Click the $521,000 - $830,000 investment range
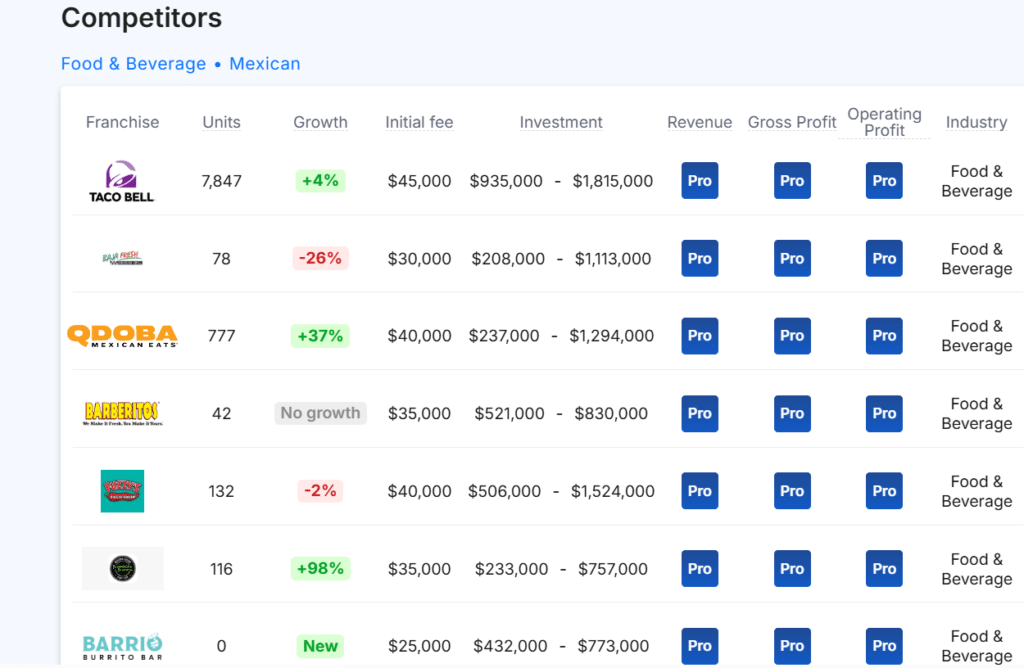1024x668 pixels. (x=561, y=413)
